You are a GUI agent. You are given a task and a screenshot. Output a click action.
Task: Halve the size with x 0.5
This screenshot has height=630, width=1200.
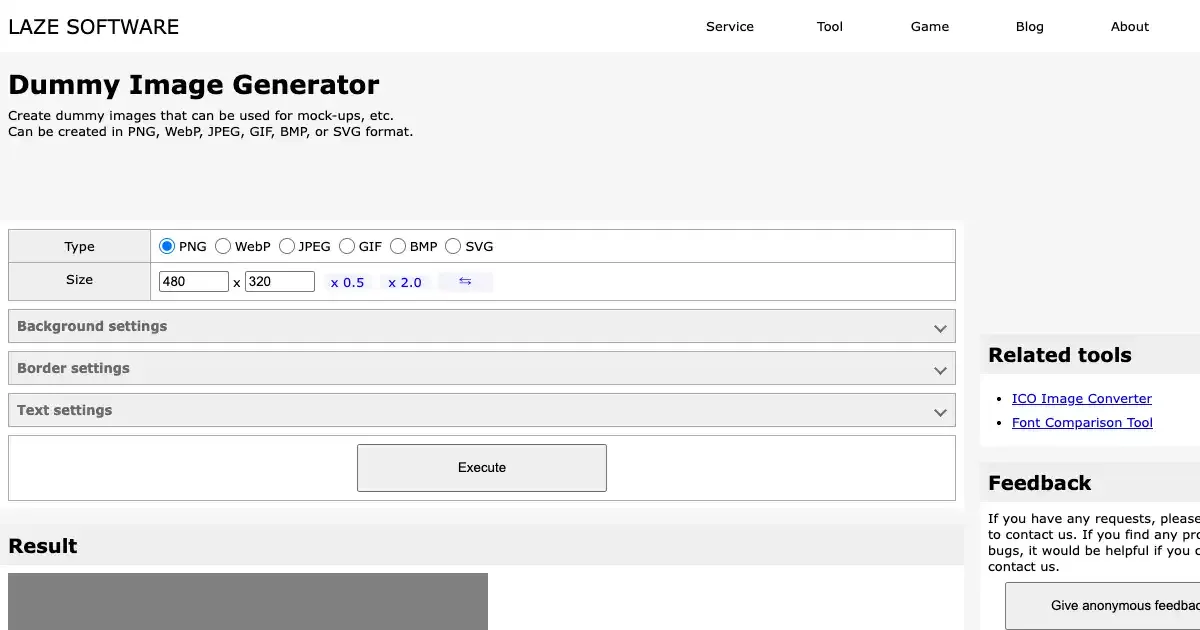point(347,283)
